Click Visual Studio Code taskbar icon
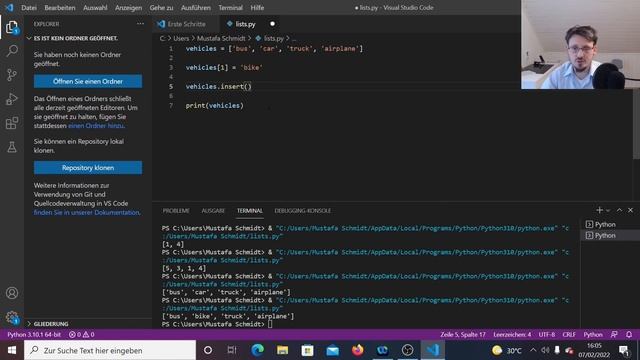640x360 pixels. tap(433, 350)
